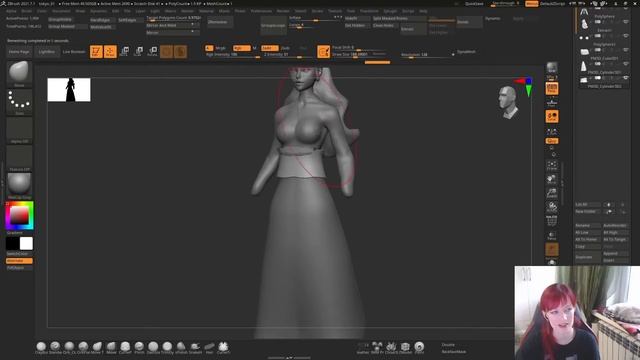Click the Frame view icon
Viewport: 640px width, 360px height.
pyautogui.click(x=552, y=165)
